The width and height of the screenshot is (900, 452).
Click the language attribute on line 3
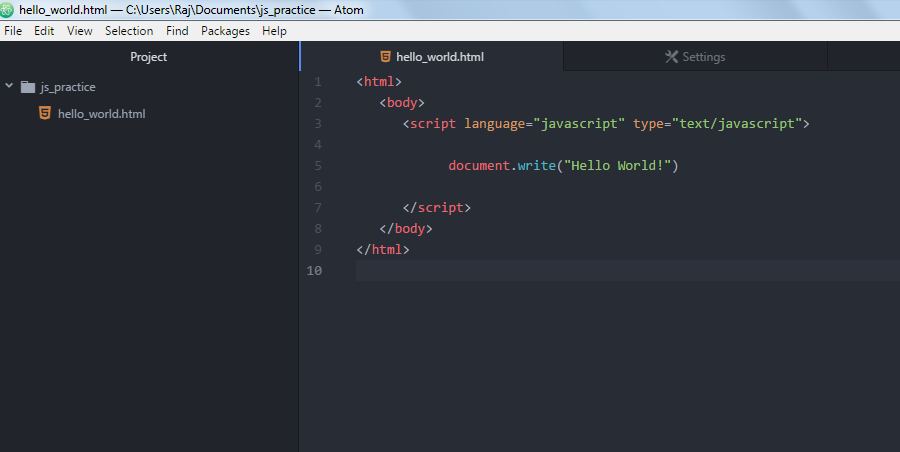point(495,124)
